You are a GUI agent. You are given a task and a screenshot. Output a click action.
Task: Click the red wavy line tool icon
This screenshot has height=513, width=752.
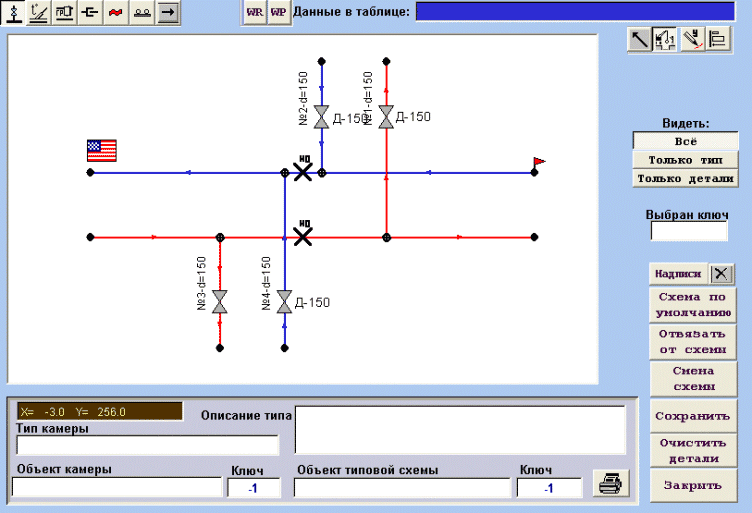[117, 12]
